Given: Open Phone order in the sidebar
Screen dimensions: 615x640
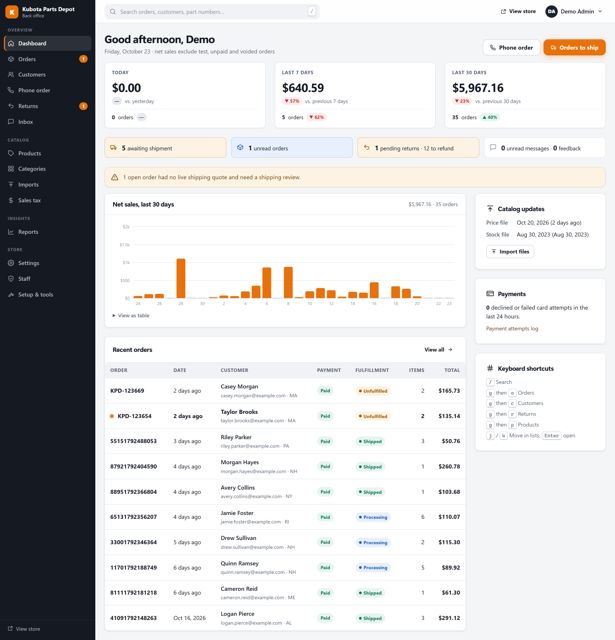Looking at the screenshot, I should (47, 90).
